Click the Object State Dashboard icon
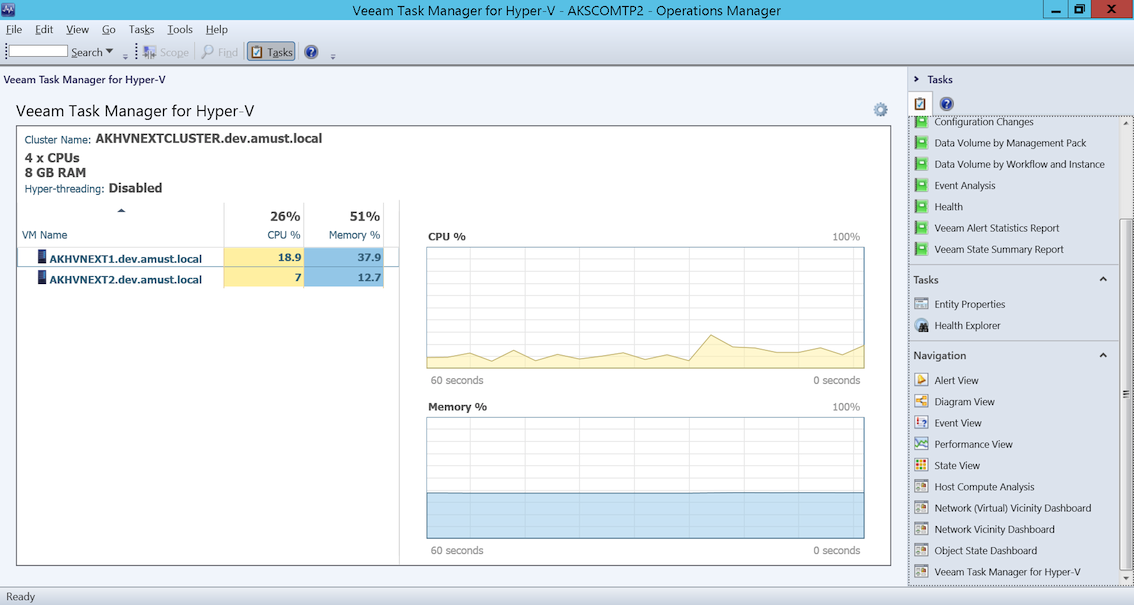The width and height of the screenshot is (1134, 605). tap(921, 551)
